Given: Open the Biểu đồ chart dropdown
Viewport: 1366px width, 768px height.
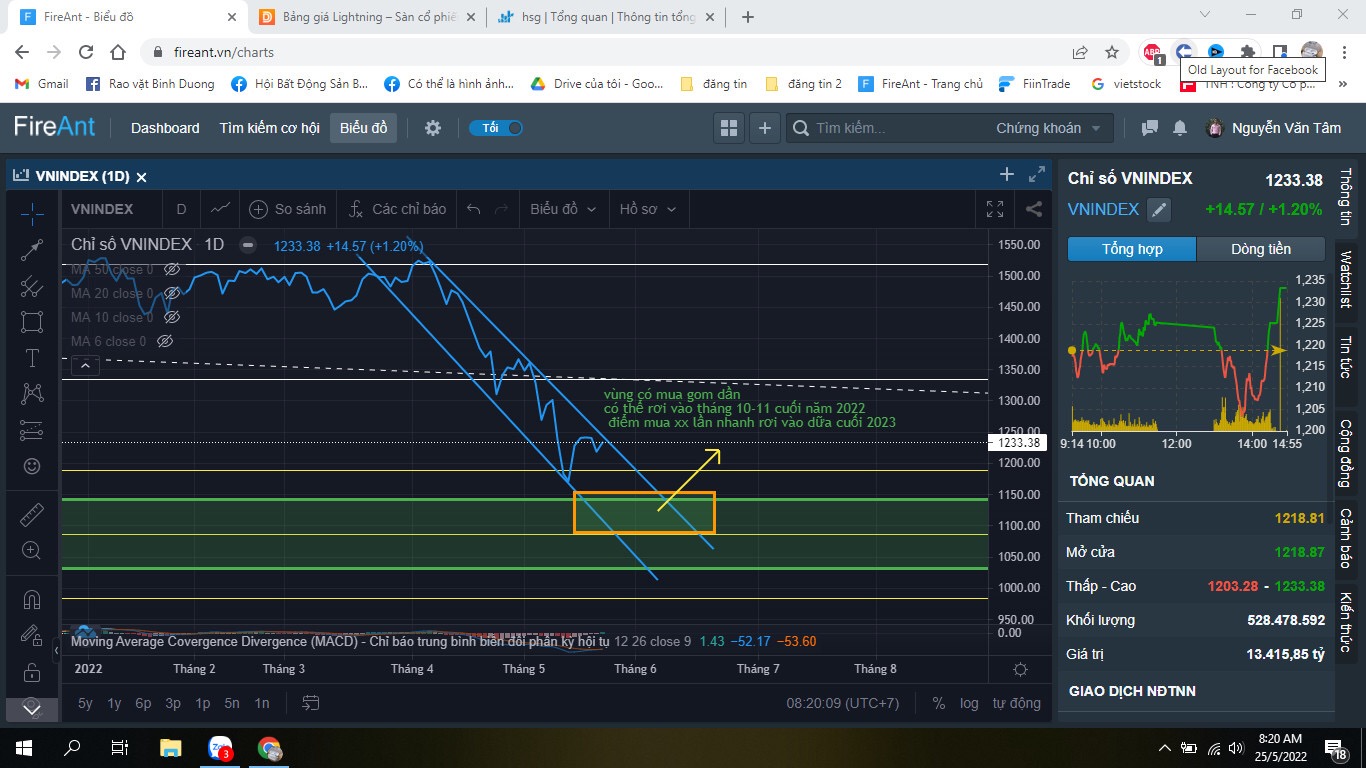Looking at the screenshot, I should (563, 209).
